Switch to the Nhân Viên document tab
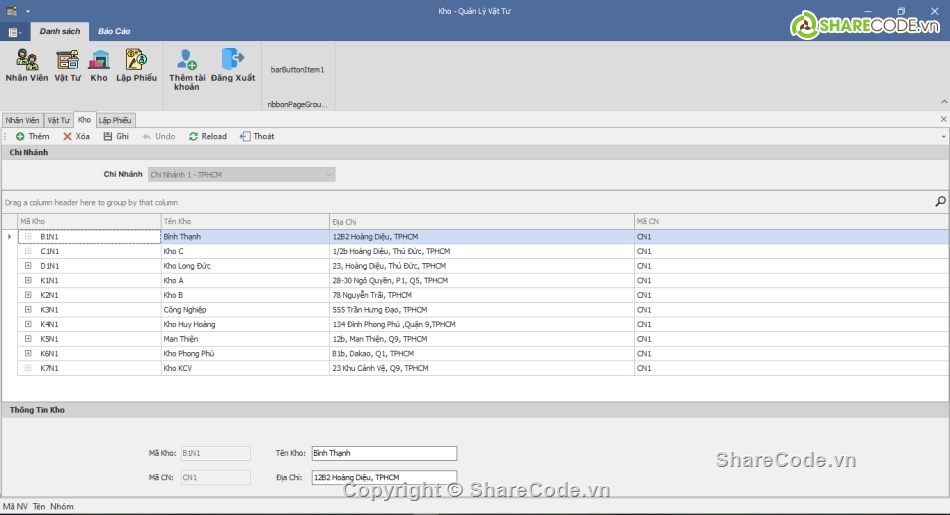Image resolution: width=950 pixels, height=515 pixels. point(22,120)
